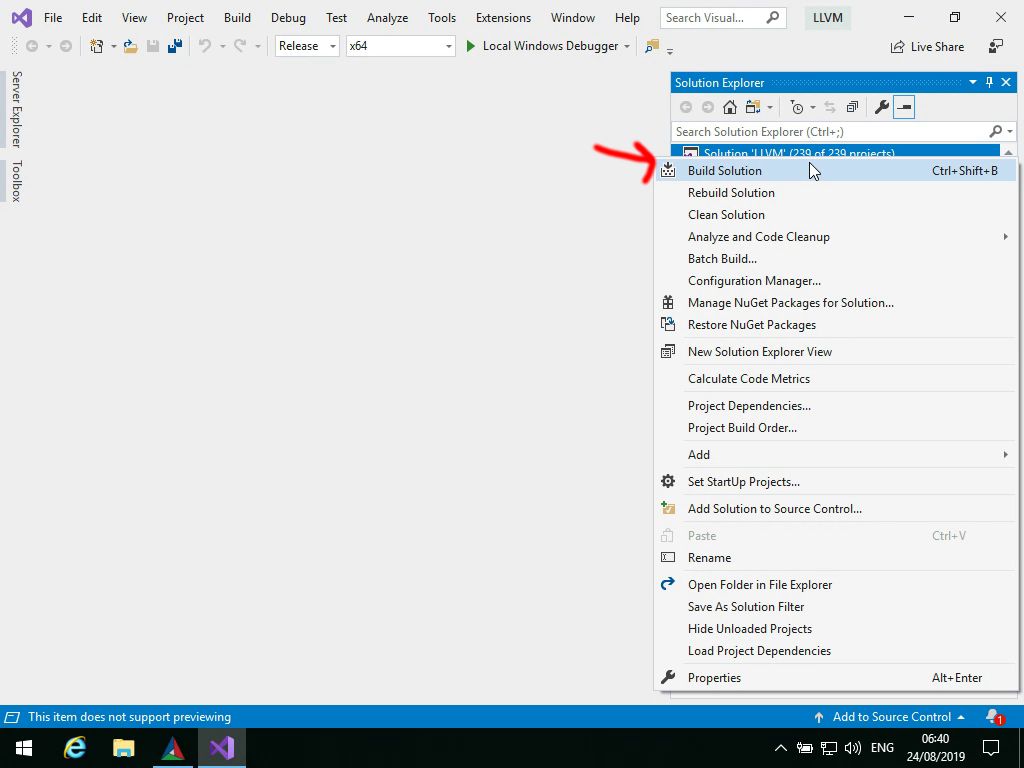
Task: Click Sync with Active Document icon
Action: pyautogui.click(x=832, y=107)
